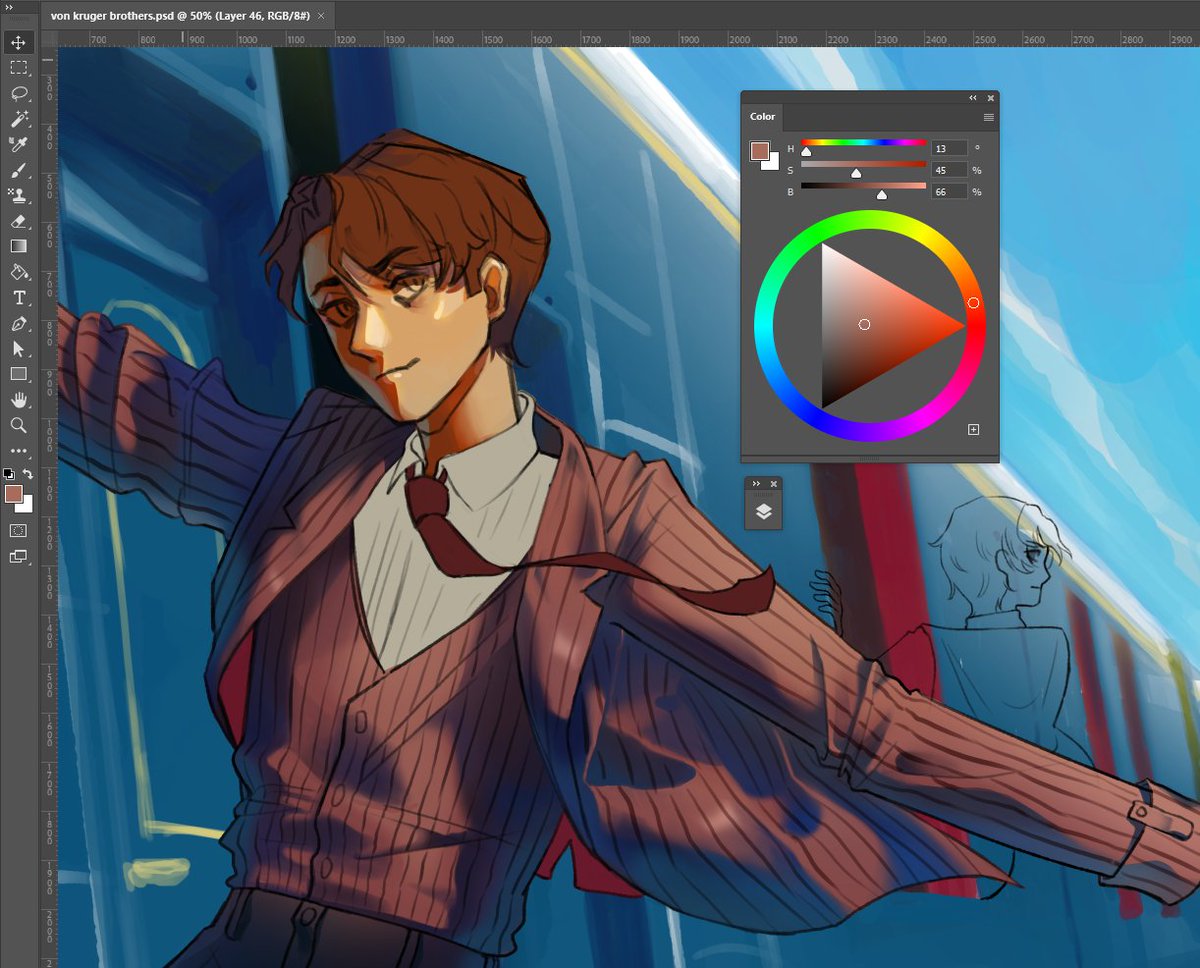This screenshot has width=1200, height=968.
Task: Close the small collapsed layers dock
Action: (773, 483)
